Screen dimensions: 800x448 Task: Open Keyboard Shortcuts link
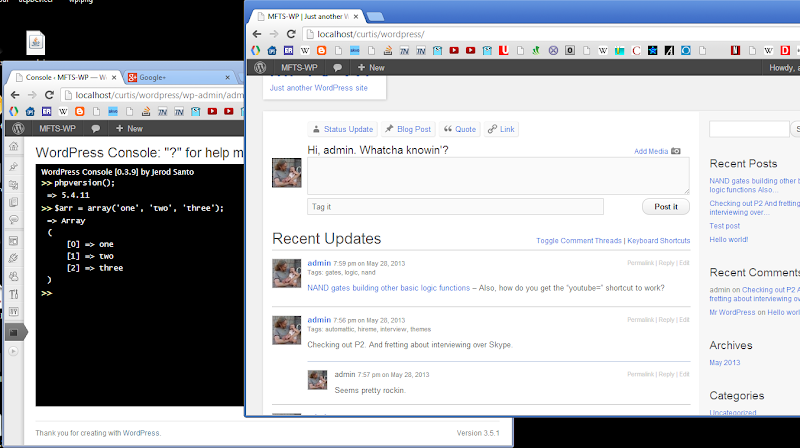pos(659,240)
